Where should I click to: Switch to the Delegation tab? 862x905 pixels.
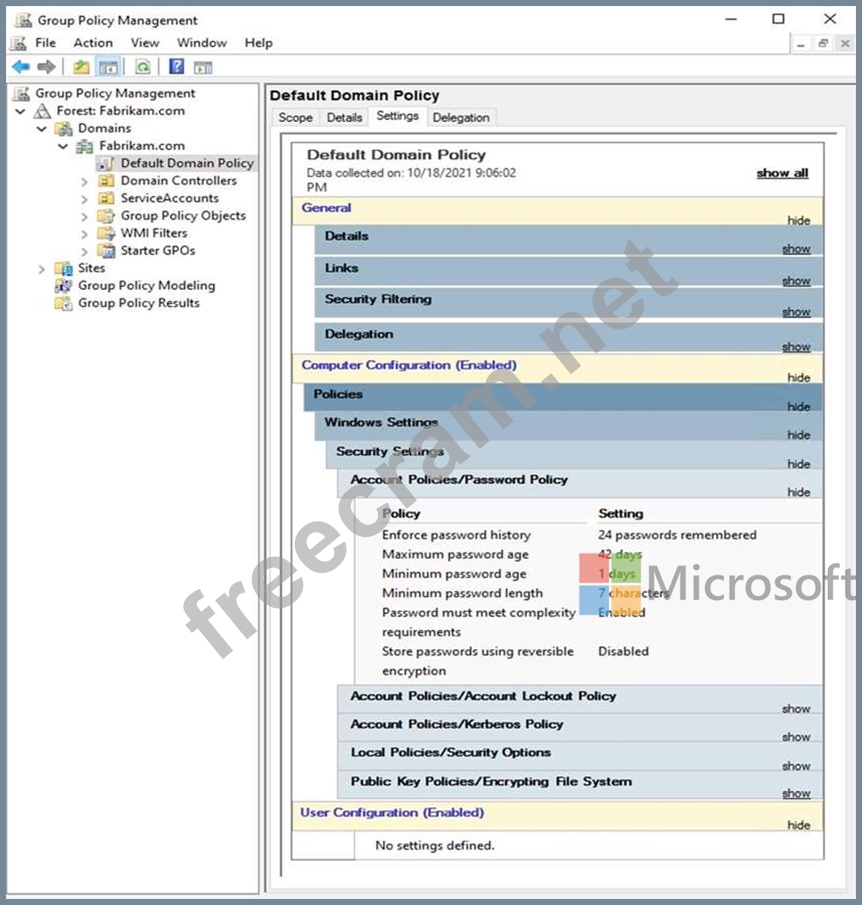pos(461,117)
